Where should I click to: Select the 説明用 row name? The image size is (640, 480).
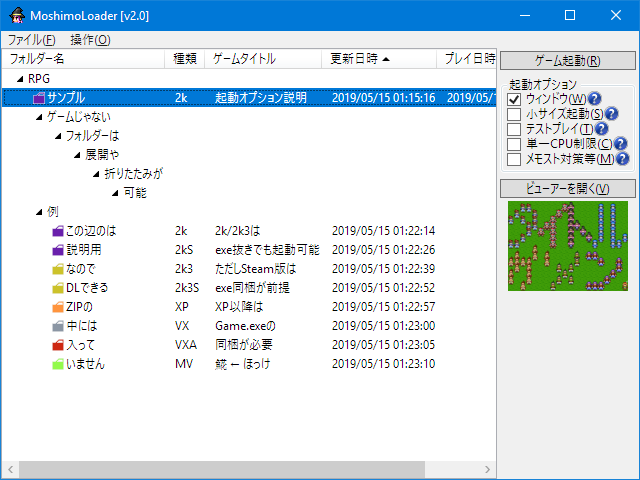(84, 250)
